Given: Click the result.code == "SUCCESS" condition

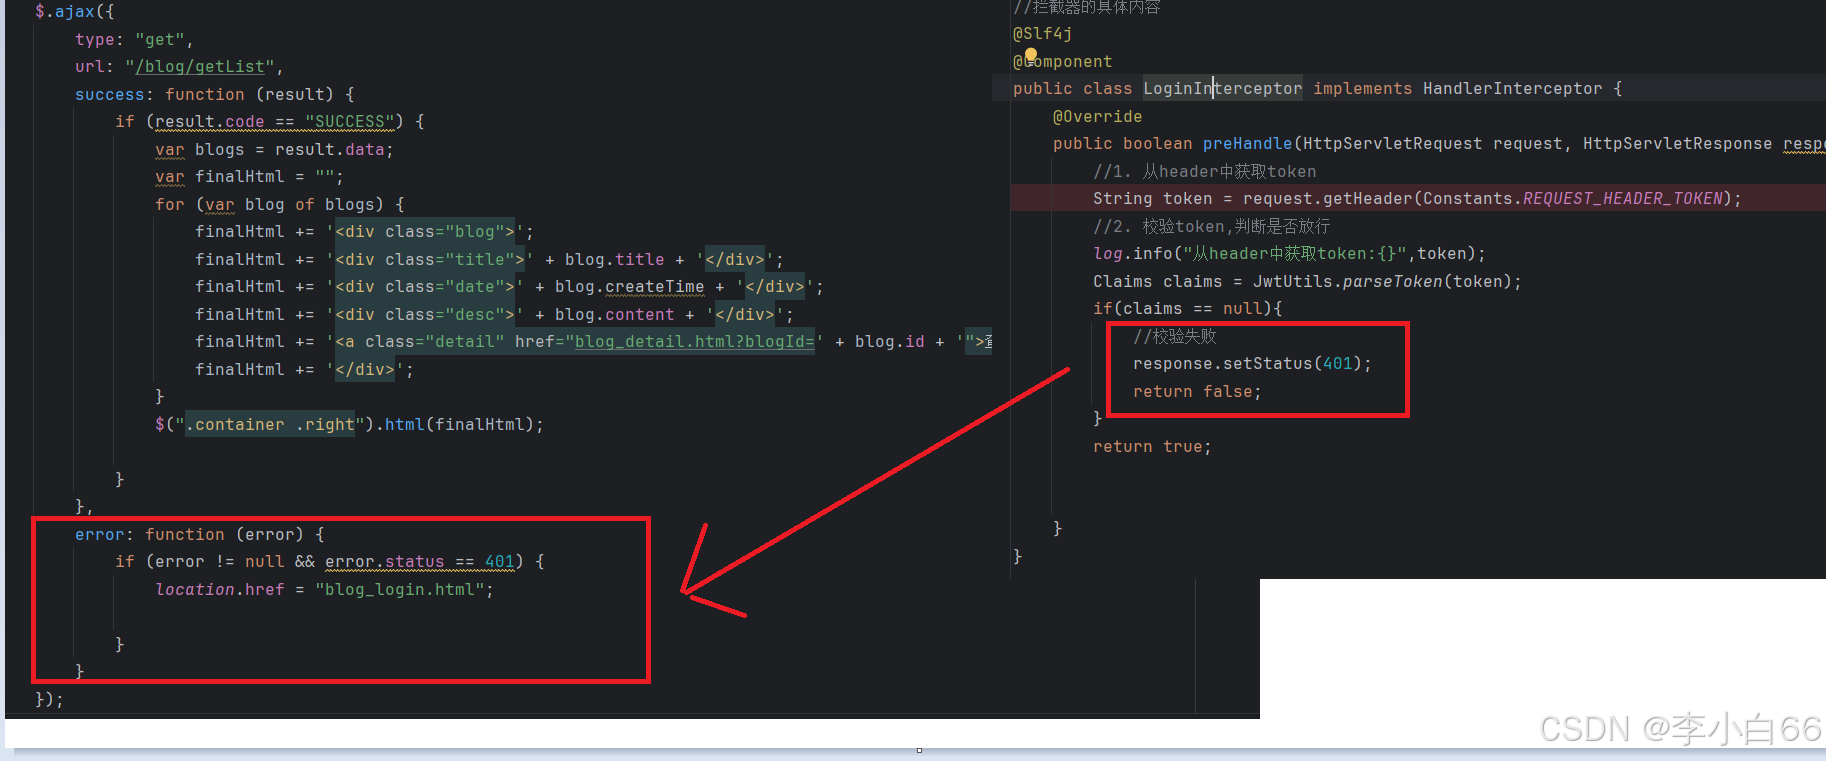Looking at the screenshot, I should coord(274,122).
